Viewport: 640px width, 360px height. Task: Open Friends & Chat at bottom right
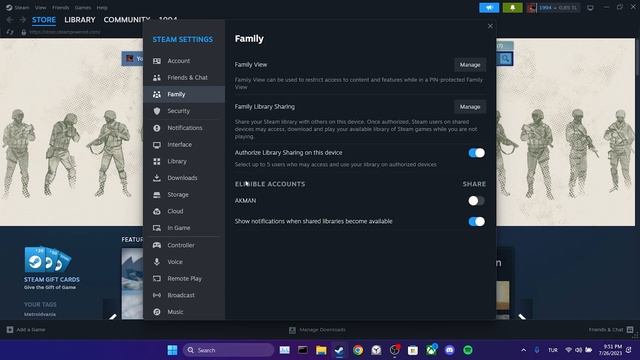[611, 330]
